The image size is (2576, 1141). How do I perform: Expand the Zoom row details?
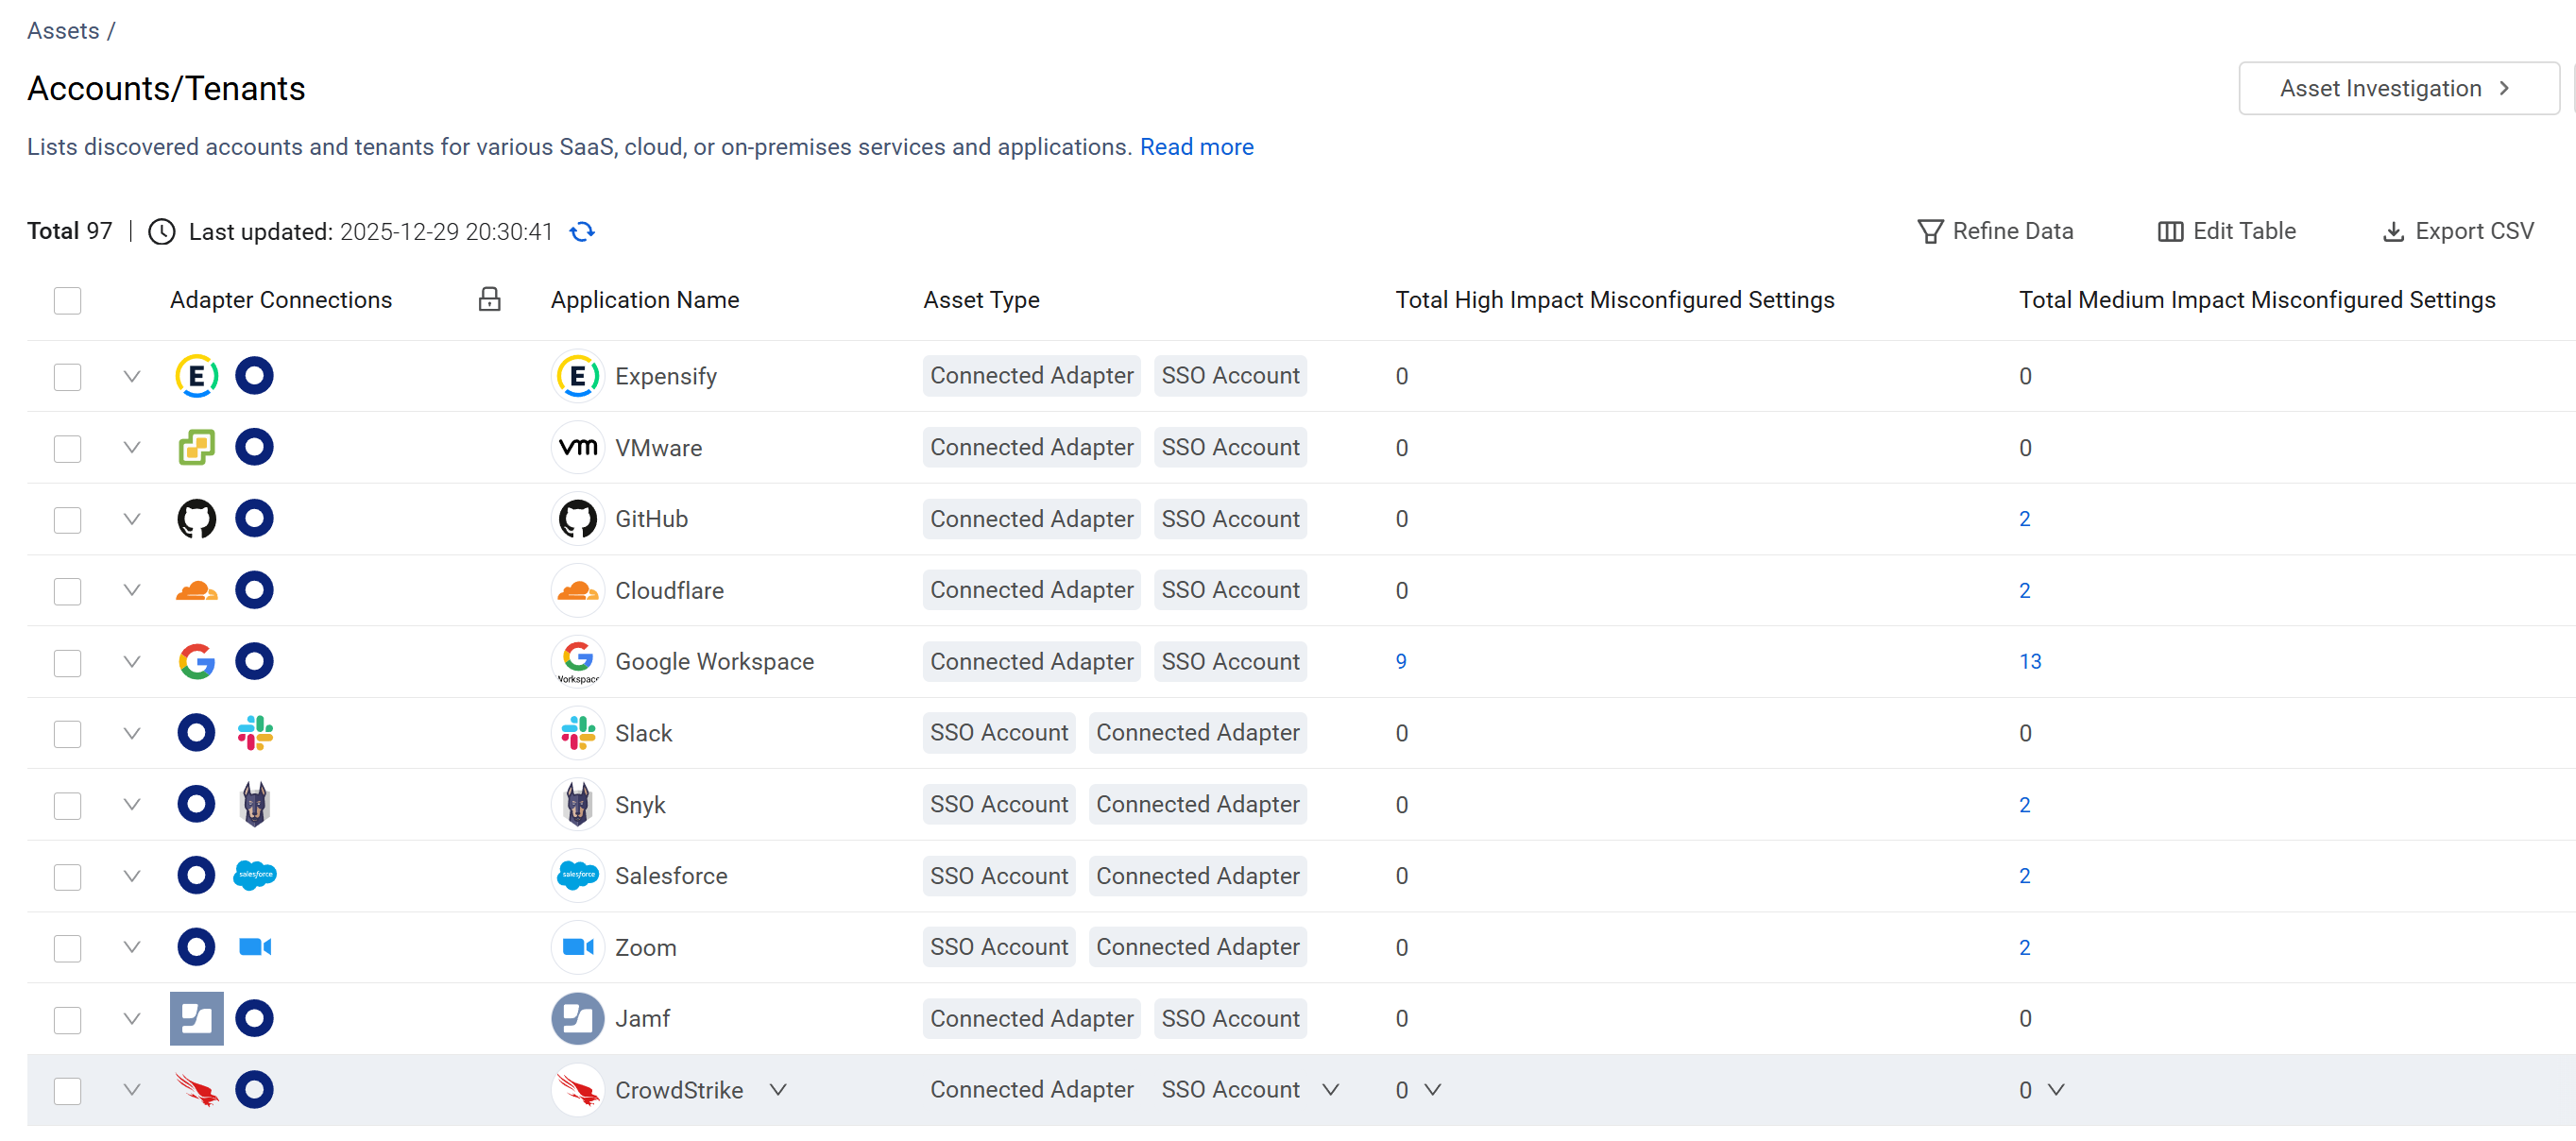coord(131,947)
